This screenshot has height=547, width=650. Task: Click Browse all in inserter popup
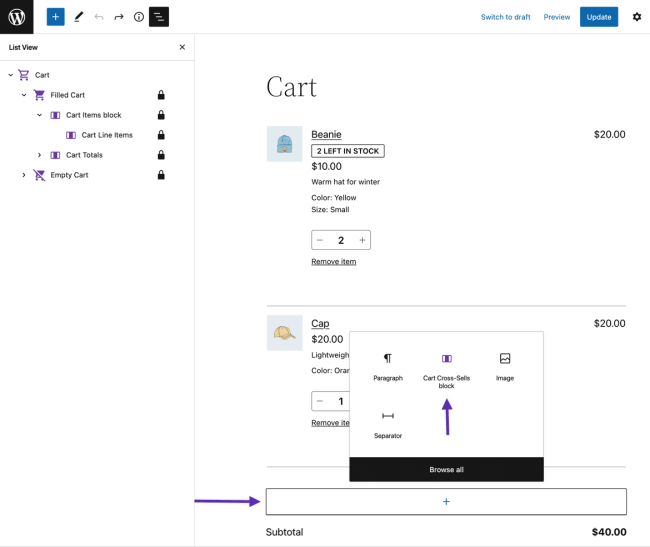pos(446,469)
